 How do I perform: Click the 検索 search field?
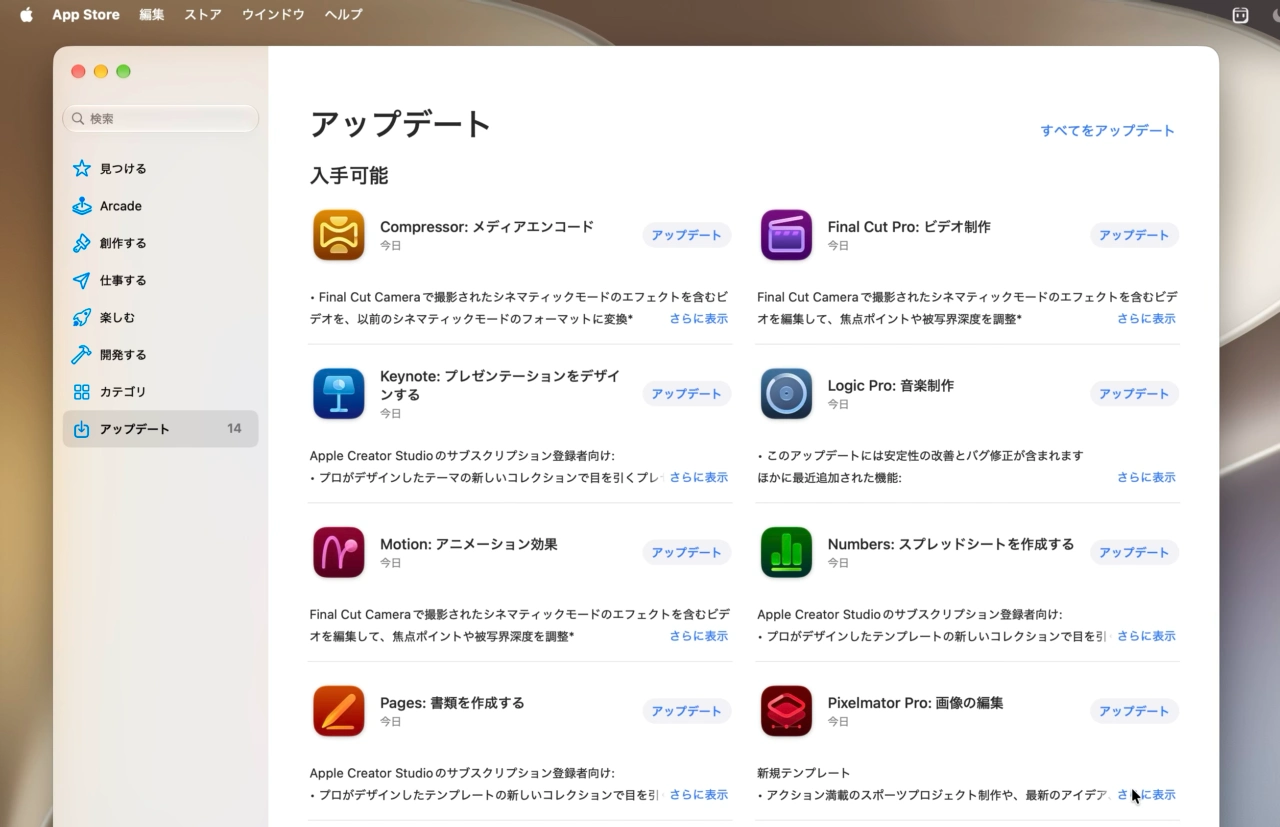160,119
